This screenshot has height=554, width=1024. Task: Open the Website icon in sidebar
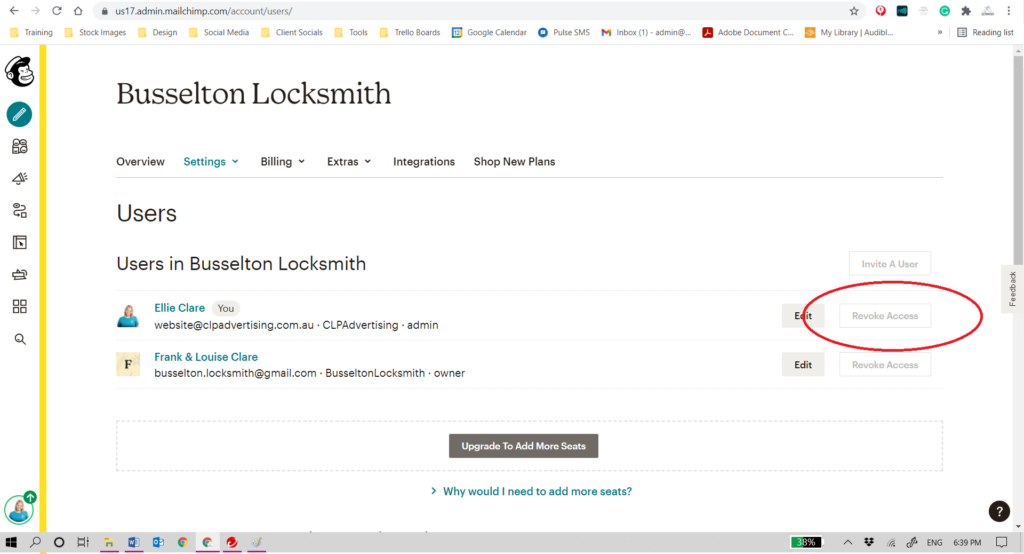20,242
